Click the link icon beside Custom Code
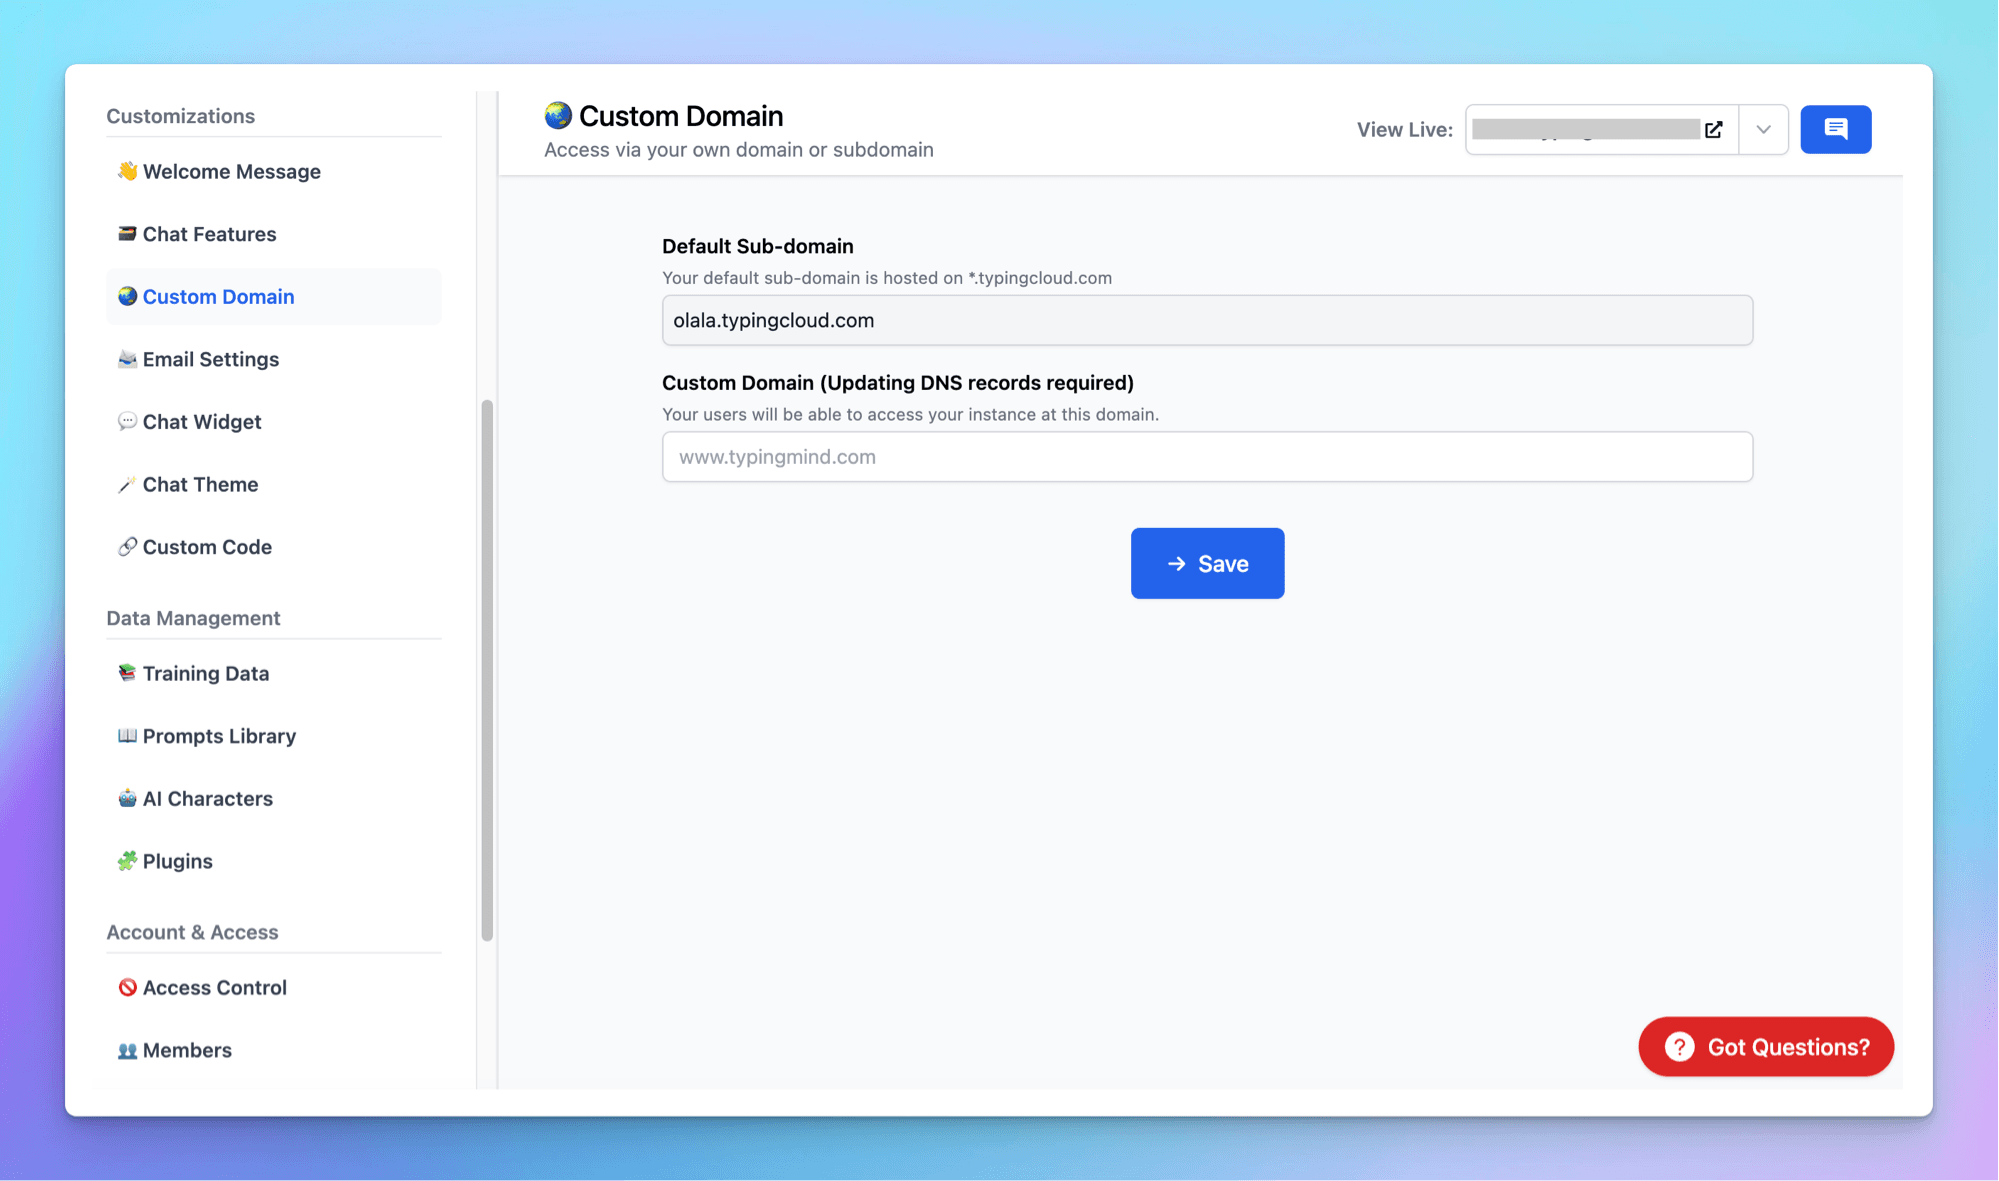The image size is (1999, 1181). pyautogui.click(x=127, y=546)
